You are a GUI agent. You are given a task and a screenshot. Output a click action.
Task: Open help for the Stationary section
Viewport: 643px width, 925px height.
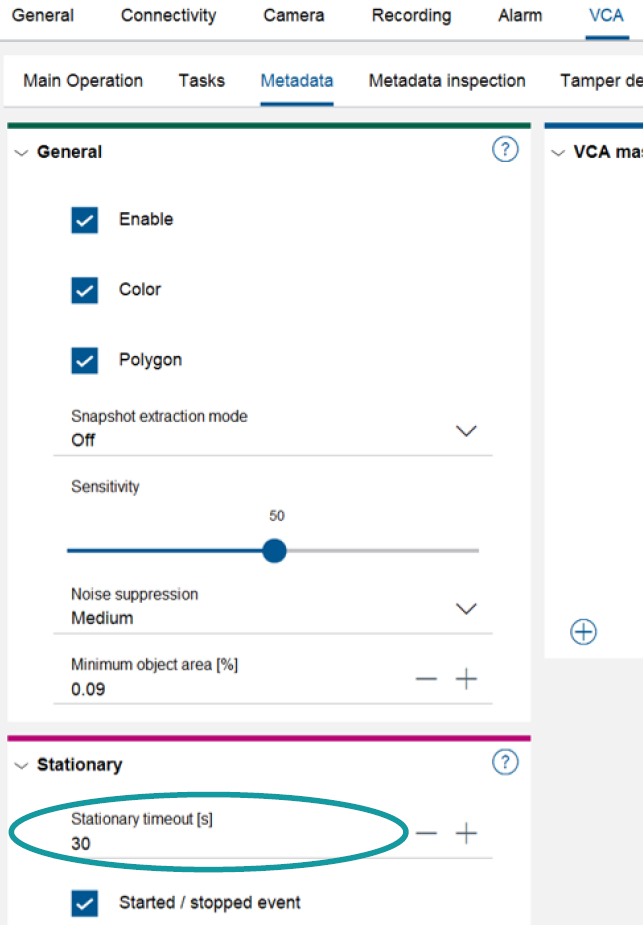(x=506, y=763)
